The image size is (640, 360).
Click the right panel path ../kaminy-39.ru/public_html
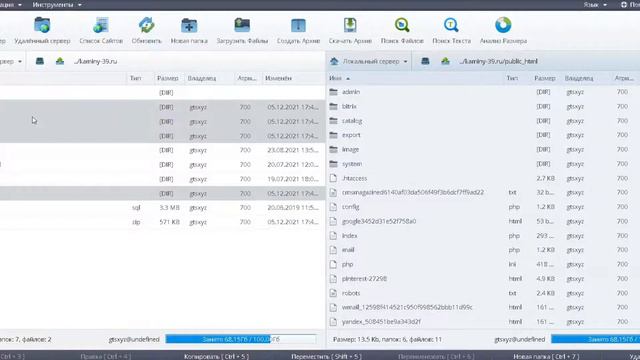pos(498,61)
